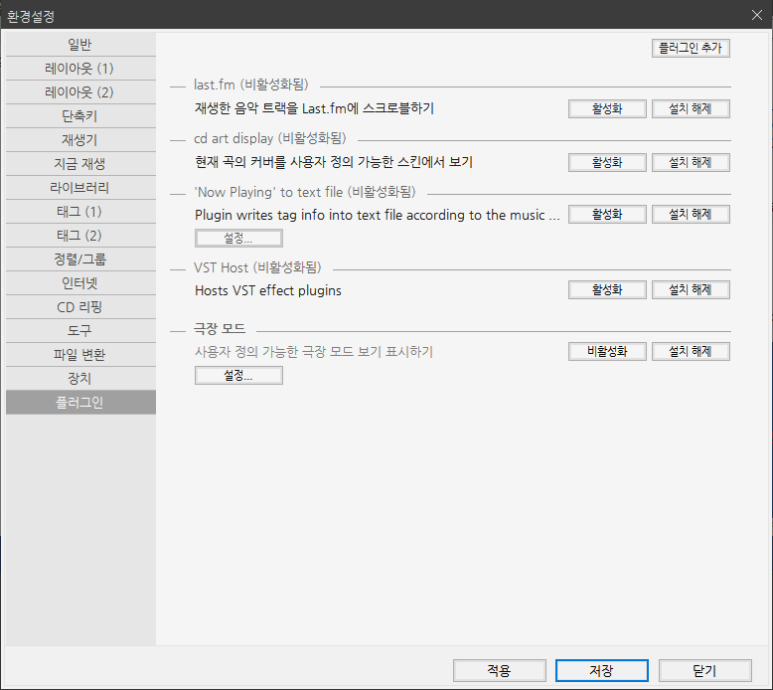773x690 pixels.
Task: Uninstall the cd art display plugin
Action: (691, 163)
